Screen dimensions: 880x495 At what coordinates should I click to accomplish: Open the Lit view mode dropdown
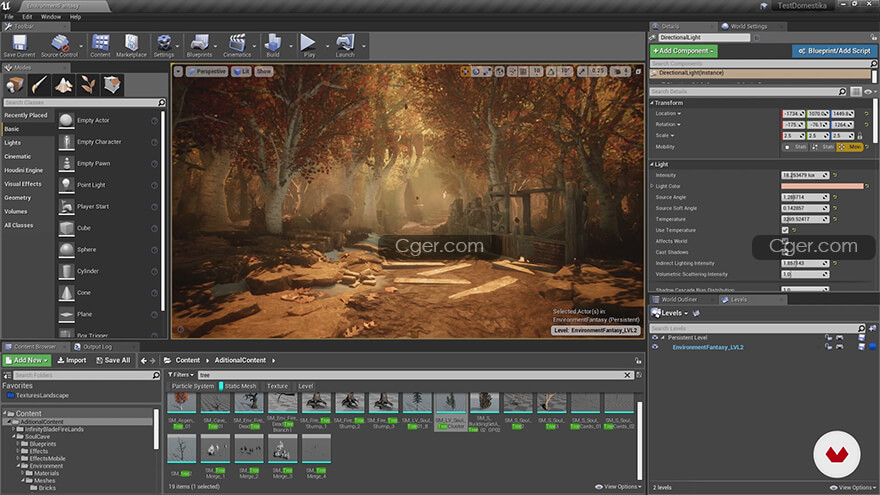241,71
